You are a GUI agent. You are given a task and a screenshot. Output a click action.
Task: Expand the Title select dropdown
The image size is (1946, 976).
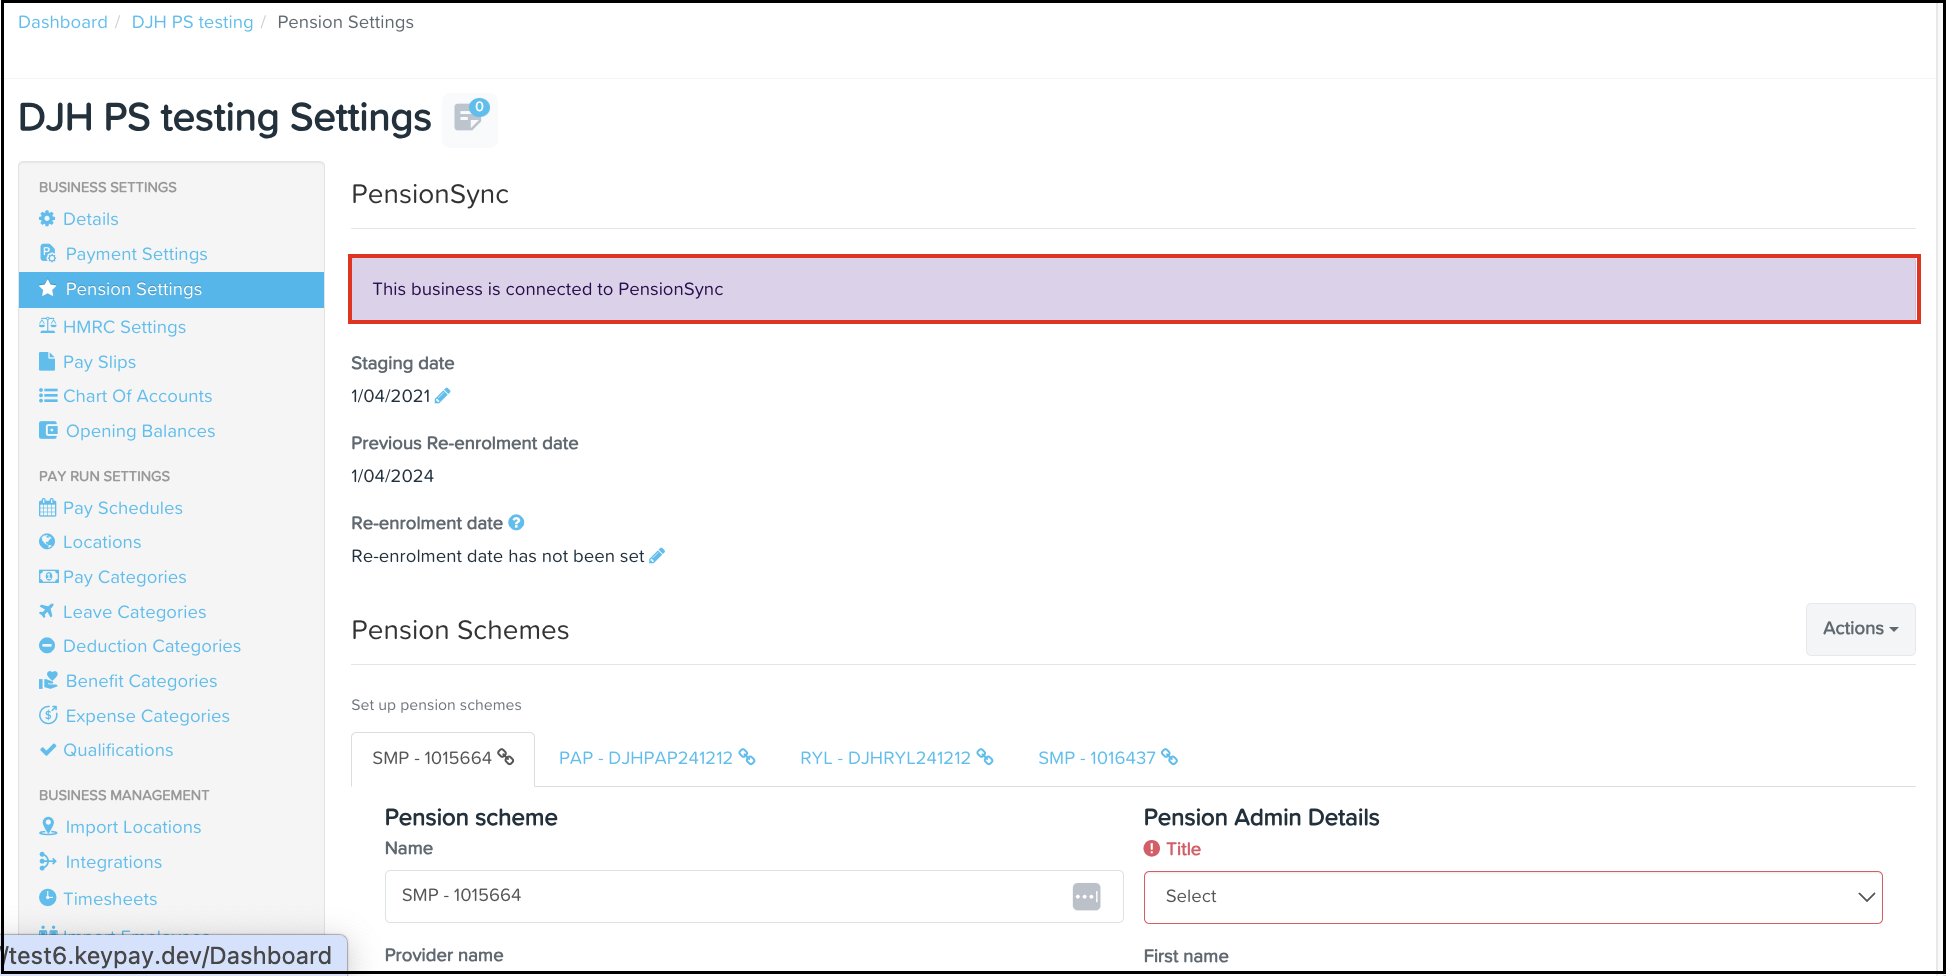tap(1512, 897)
